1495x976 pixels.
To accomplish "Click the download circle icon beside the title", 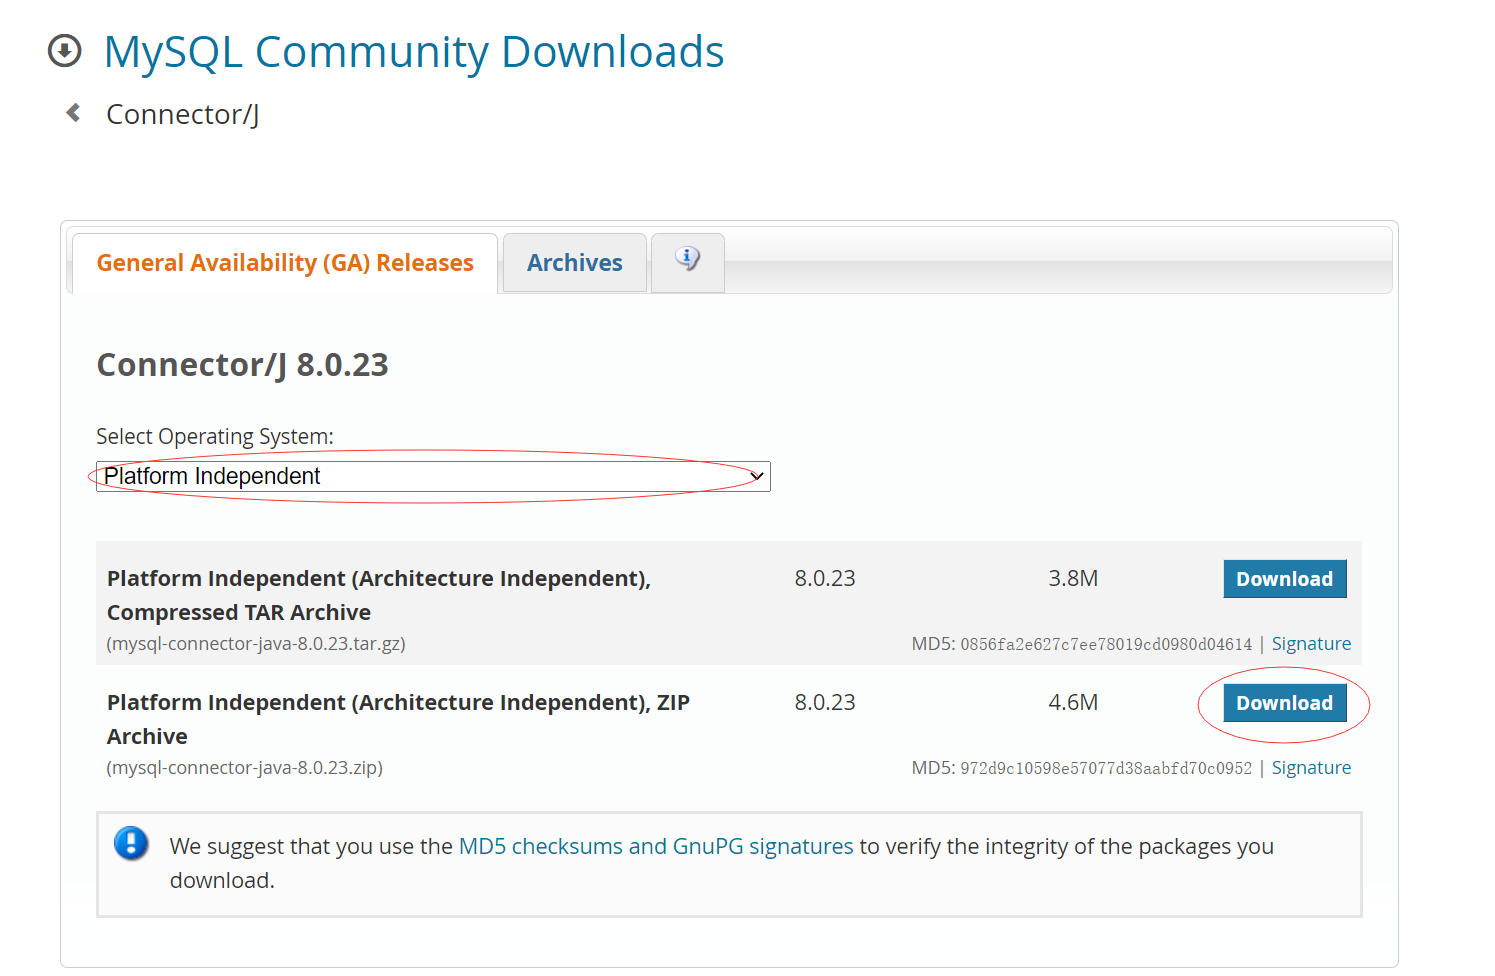I will tap(65, 51).
